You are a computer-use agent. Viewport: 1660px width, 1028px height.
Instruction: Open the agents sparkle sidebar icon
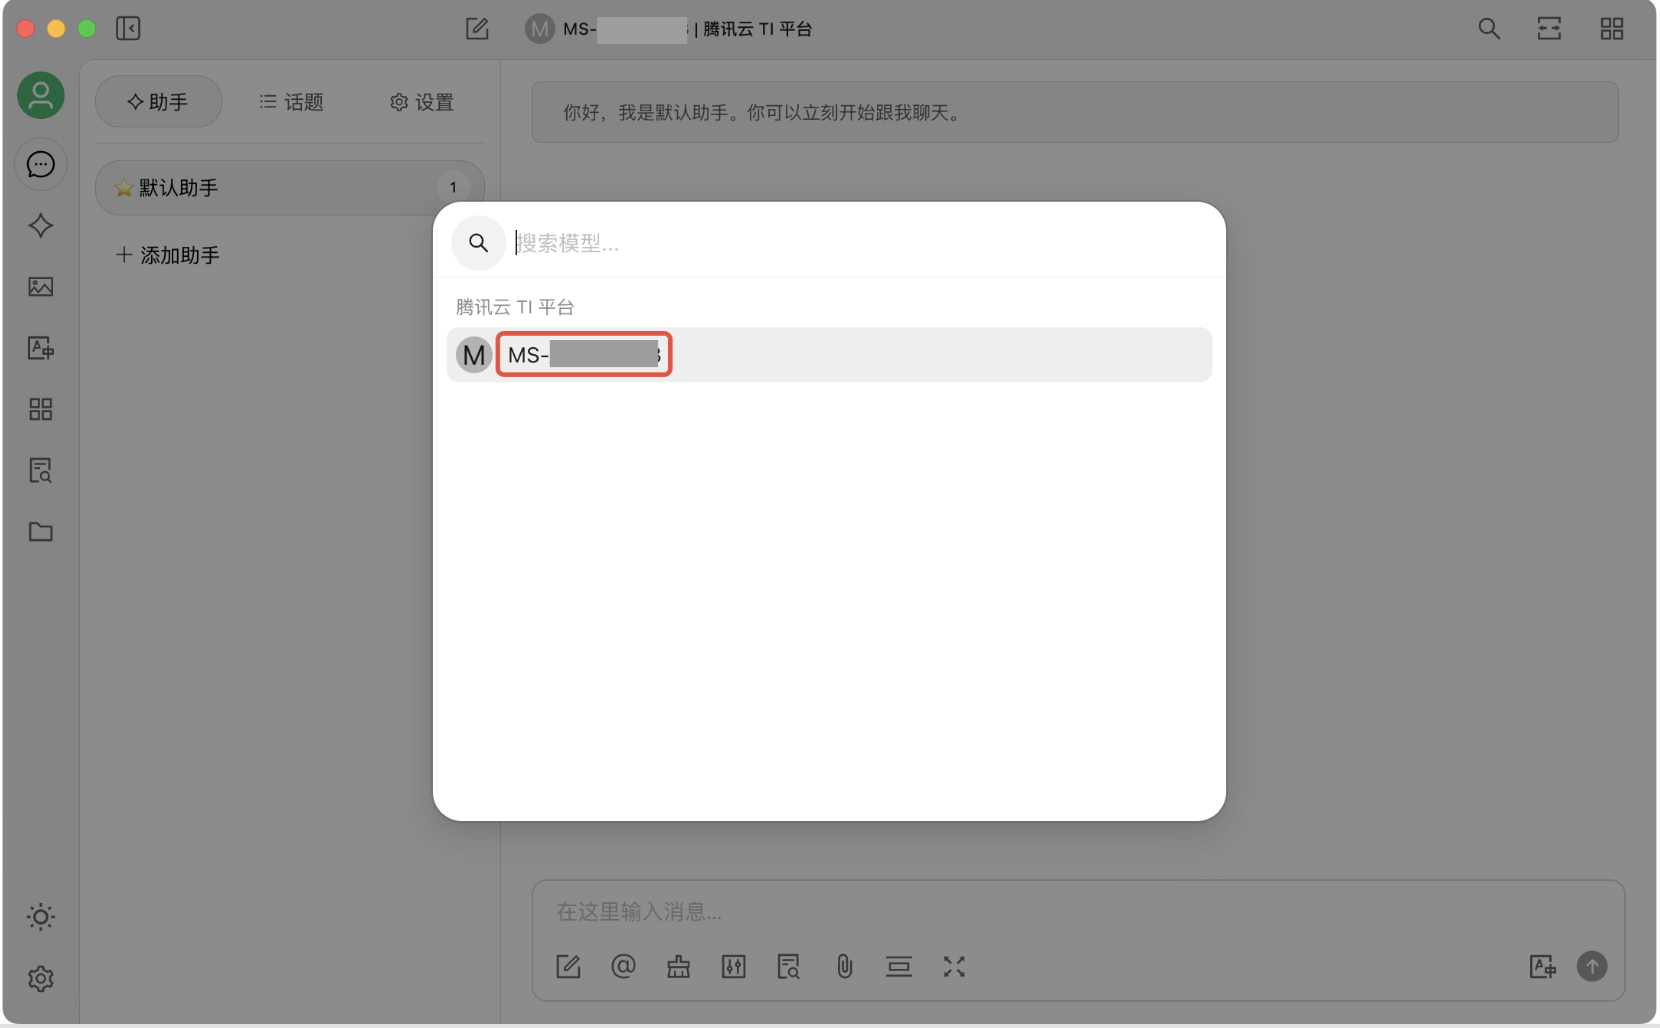(41, 225)
